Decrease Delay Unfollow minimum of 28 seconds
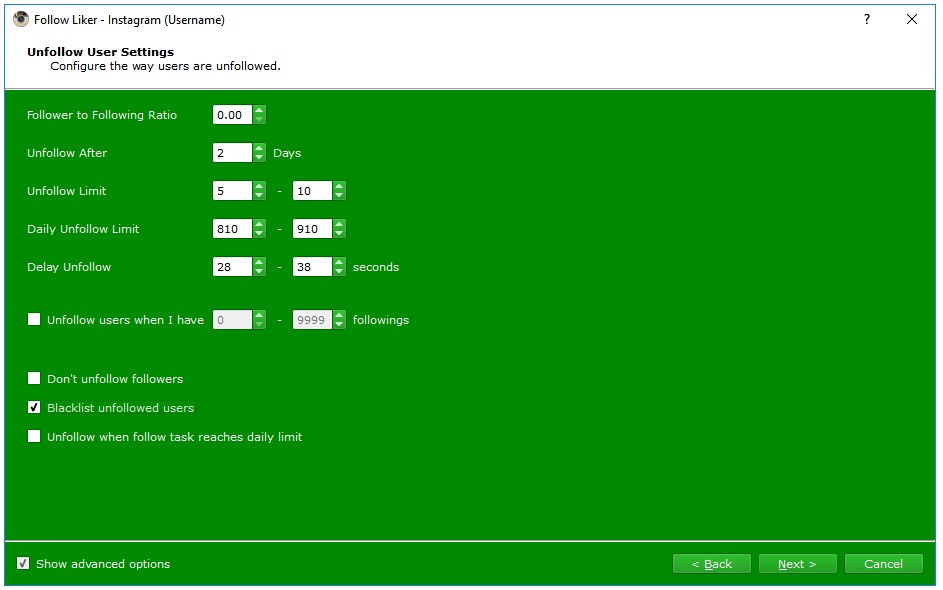Image resolution: width=943 pixels, height=590 pixels. tap(259, 271)
